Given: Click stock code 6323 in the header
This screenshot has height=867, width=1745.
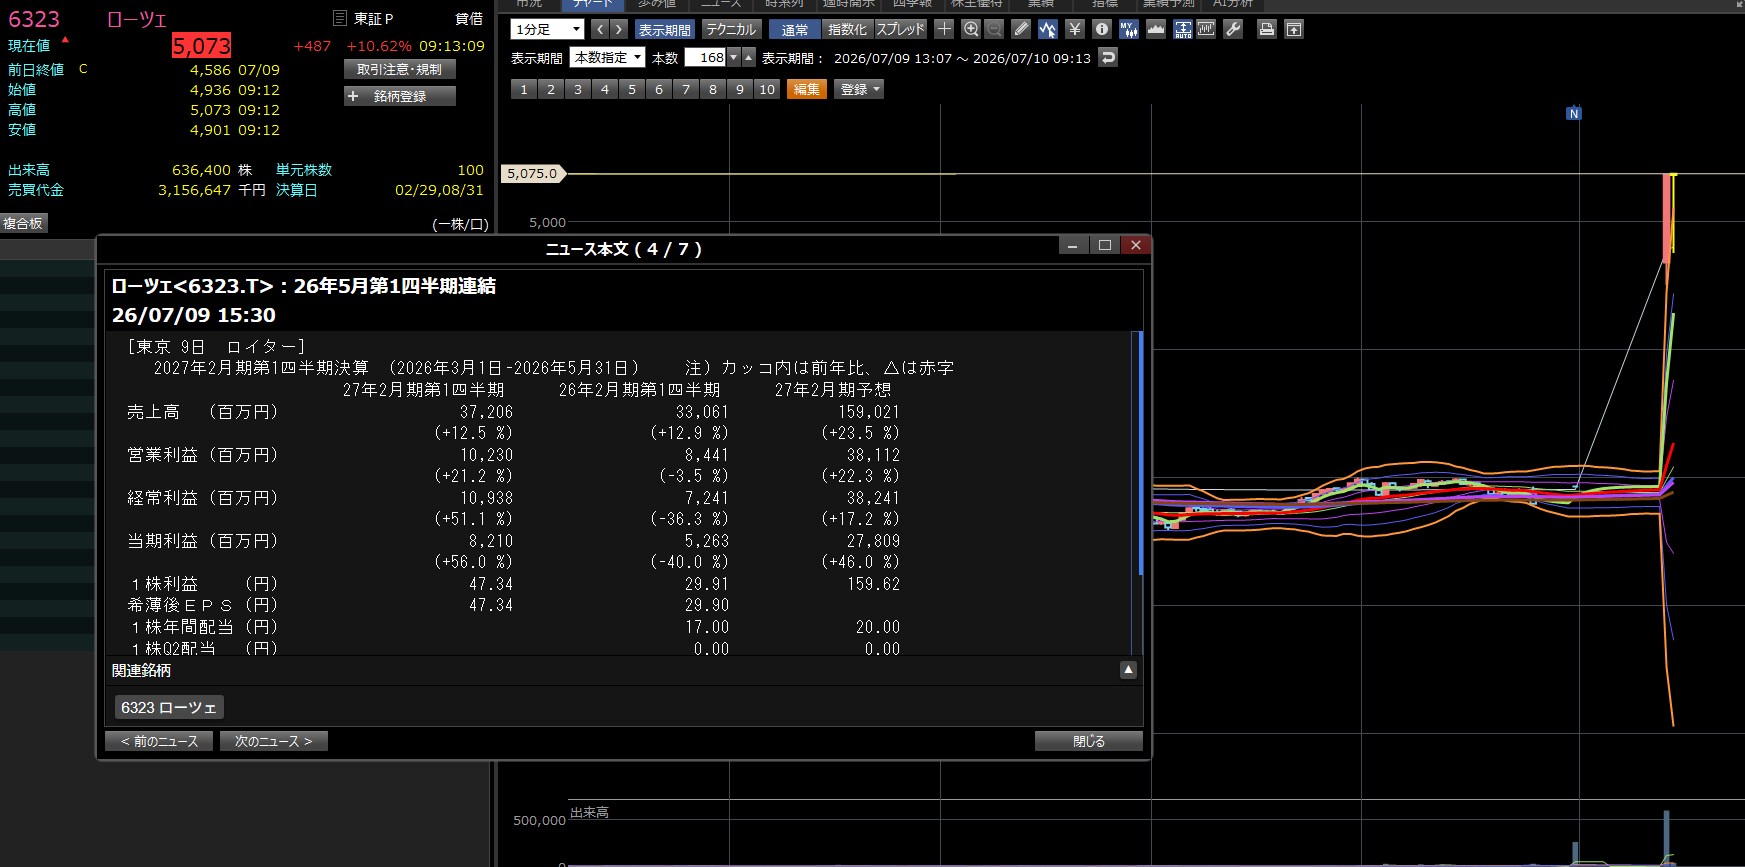Looking at the screenshot, I should (x=34, y=19).
